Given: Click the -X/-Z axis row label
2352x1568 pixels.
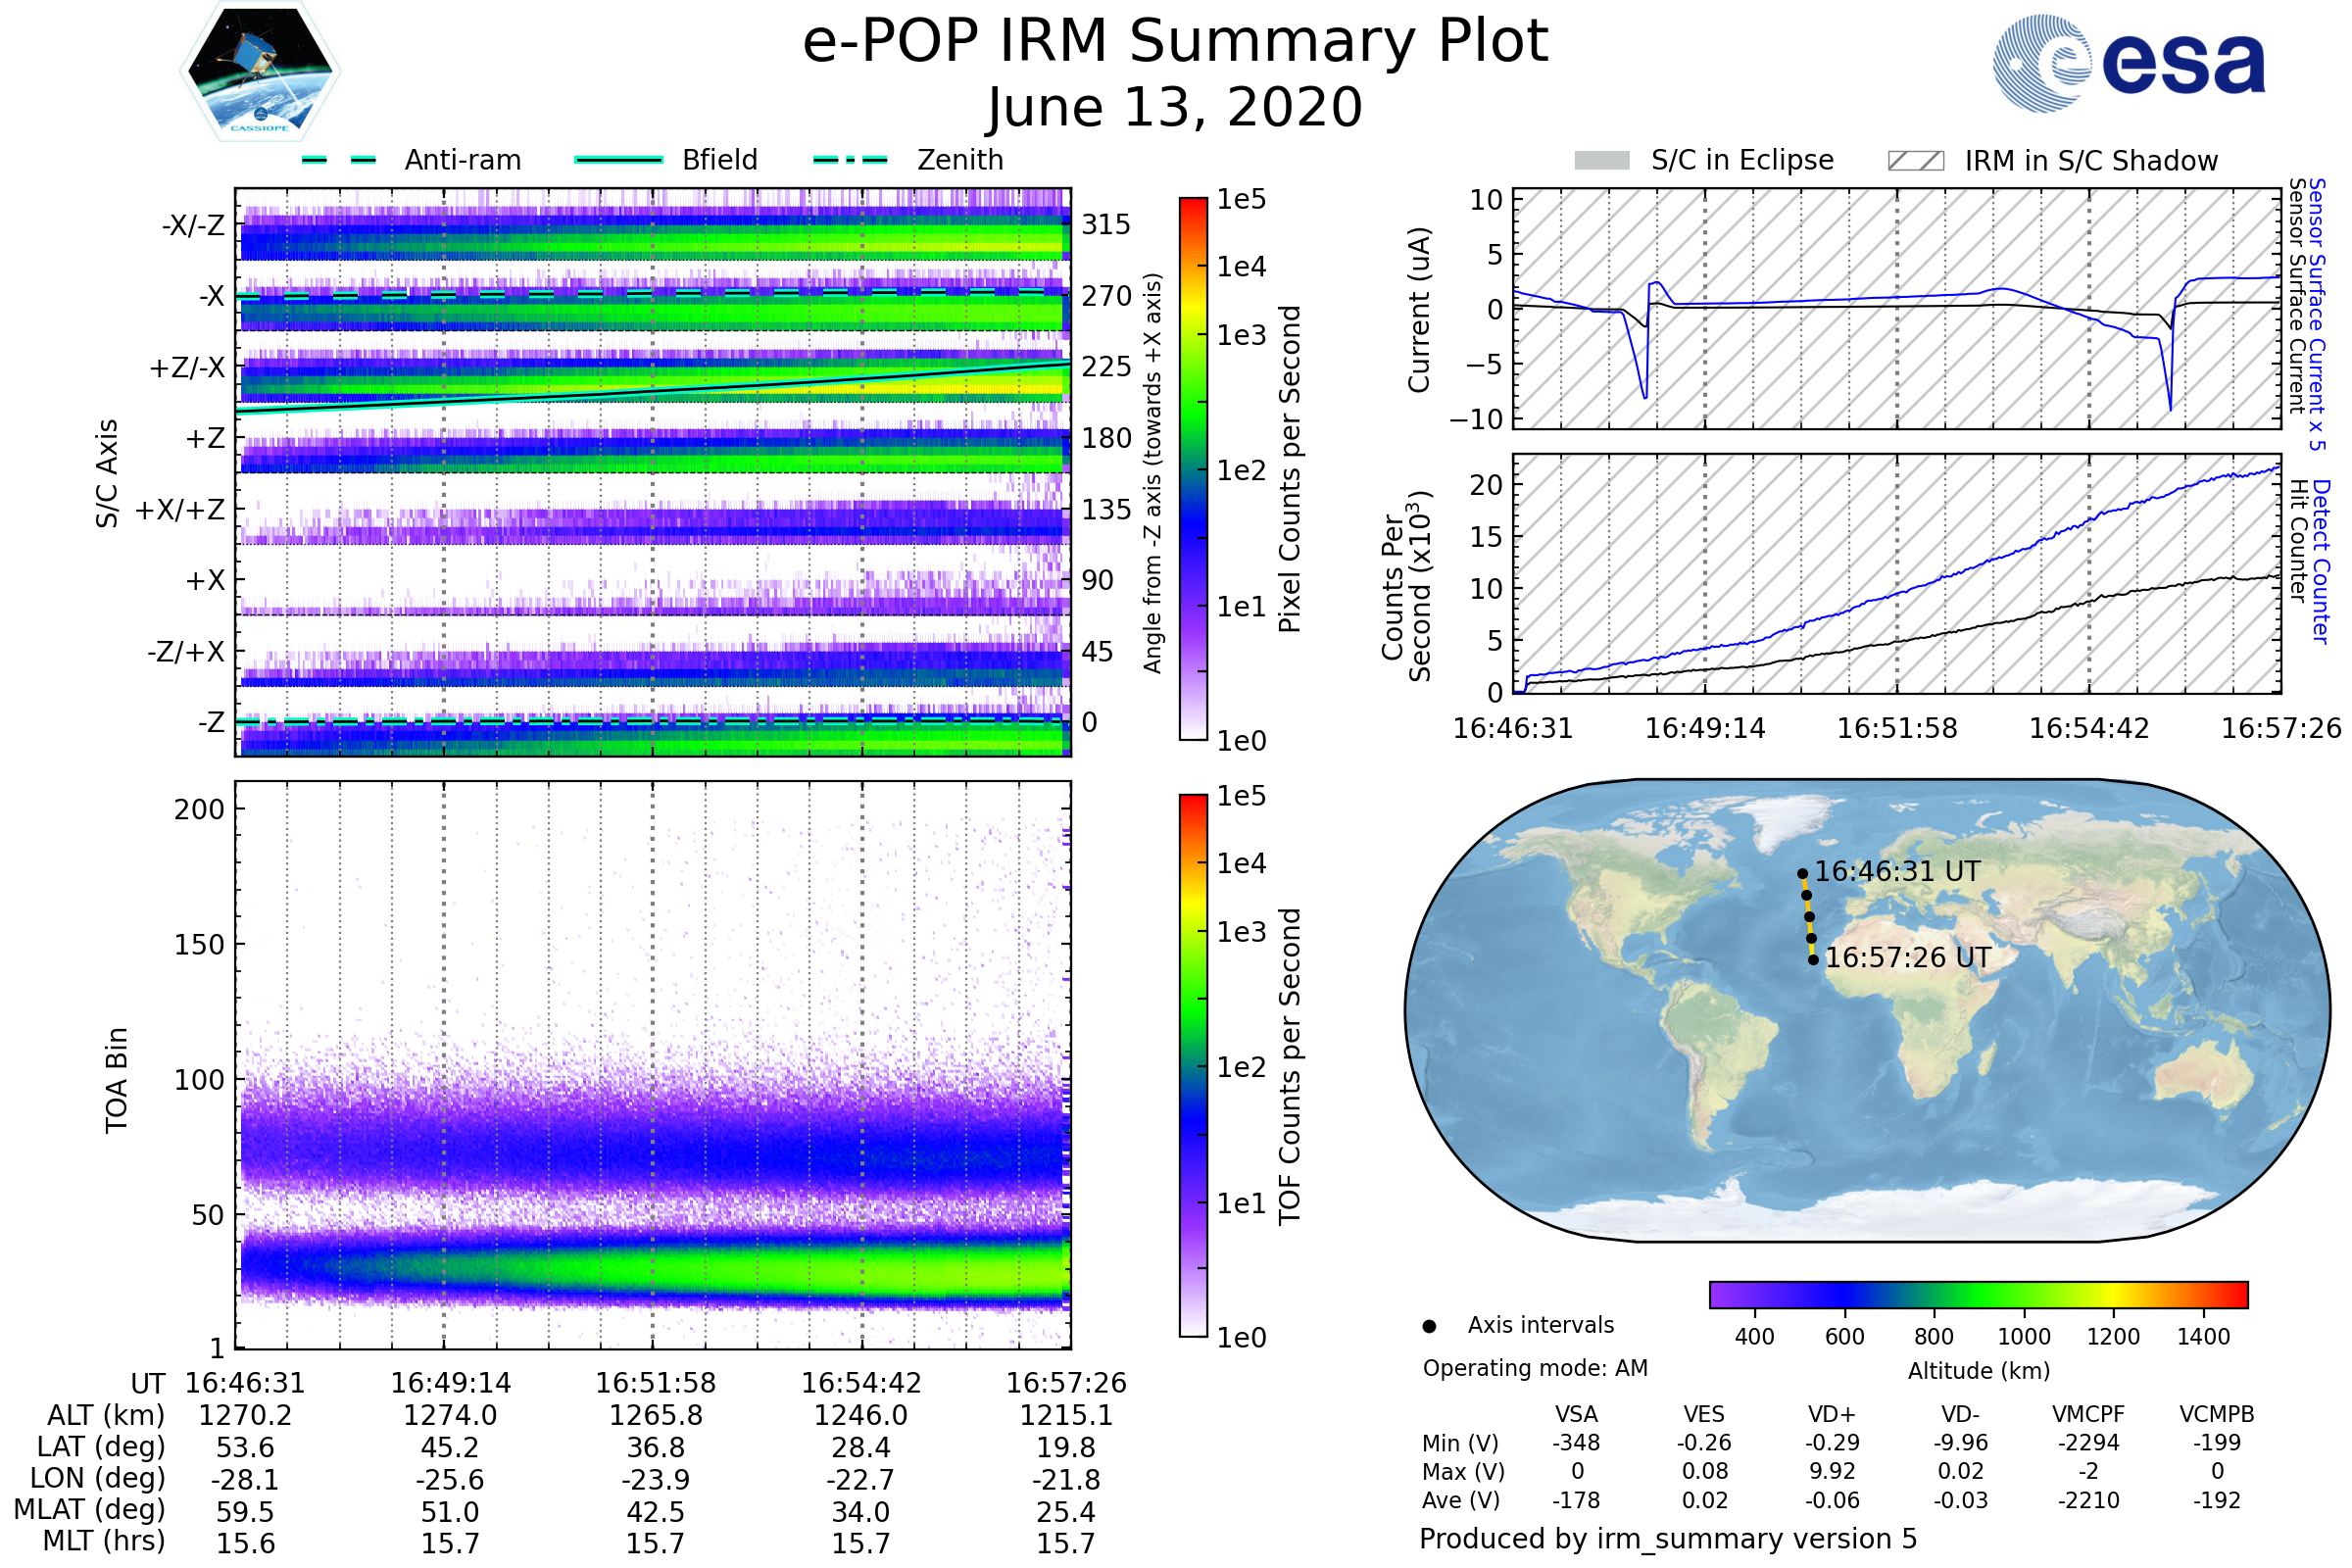Looking at the screenshot, I should [x=193, y=225].
